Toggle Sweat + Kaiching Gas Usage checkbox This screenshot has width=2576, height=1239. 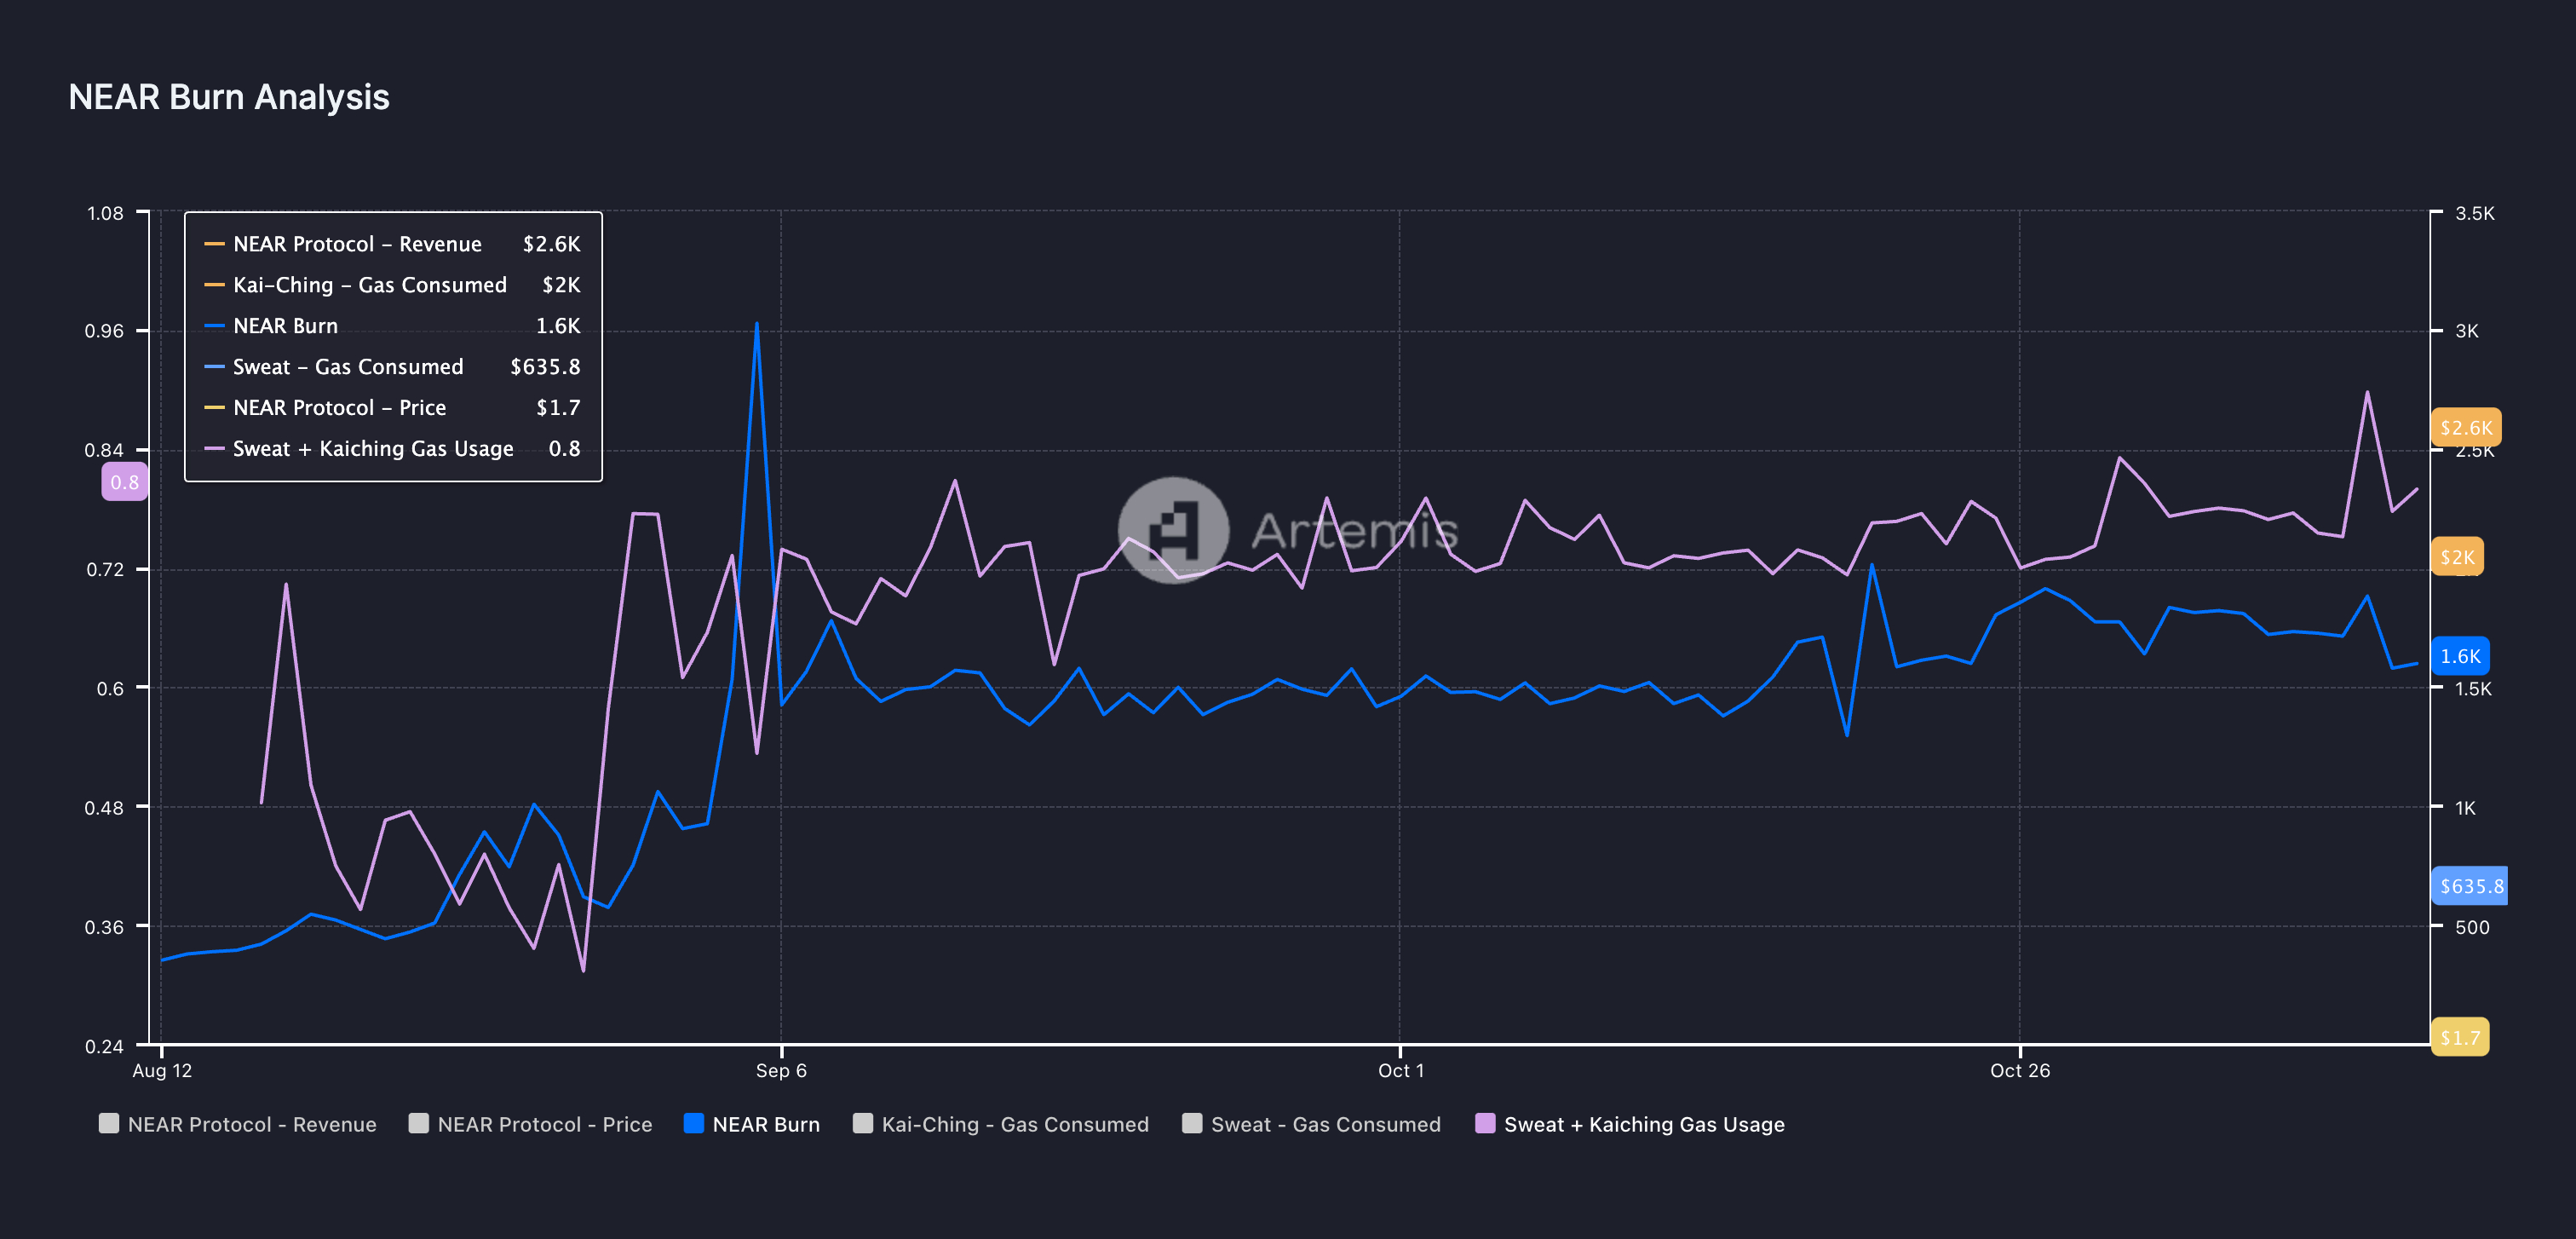pos(1486,1123)
